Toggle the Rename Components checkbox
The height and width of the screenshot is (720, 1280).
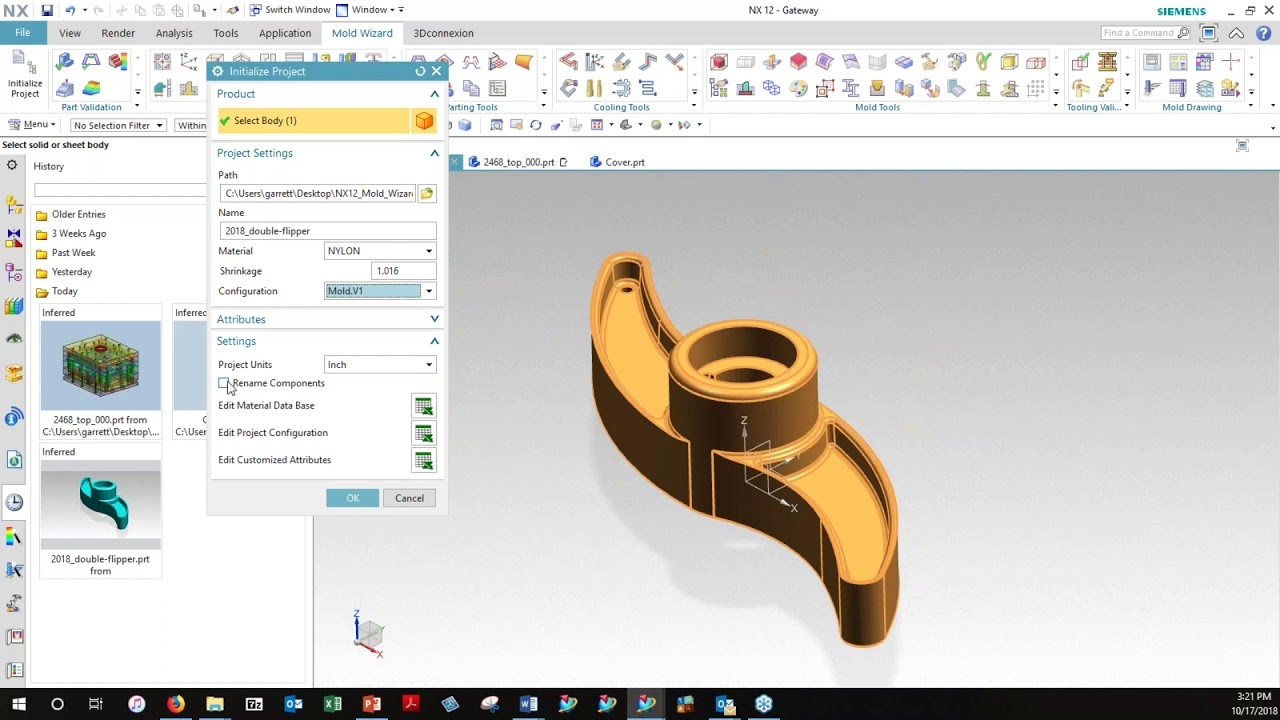[224, 383]
